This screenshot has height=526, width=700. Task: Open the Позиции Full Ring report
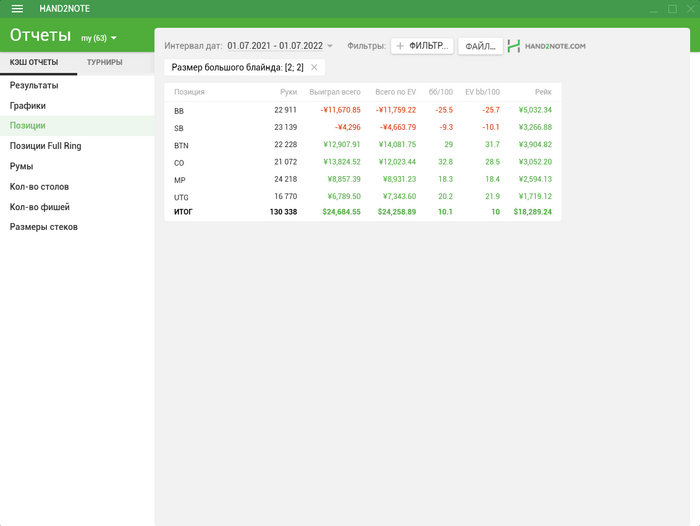77,146
